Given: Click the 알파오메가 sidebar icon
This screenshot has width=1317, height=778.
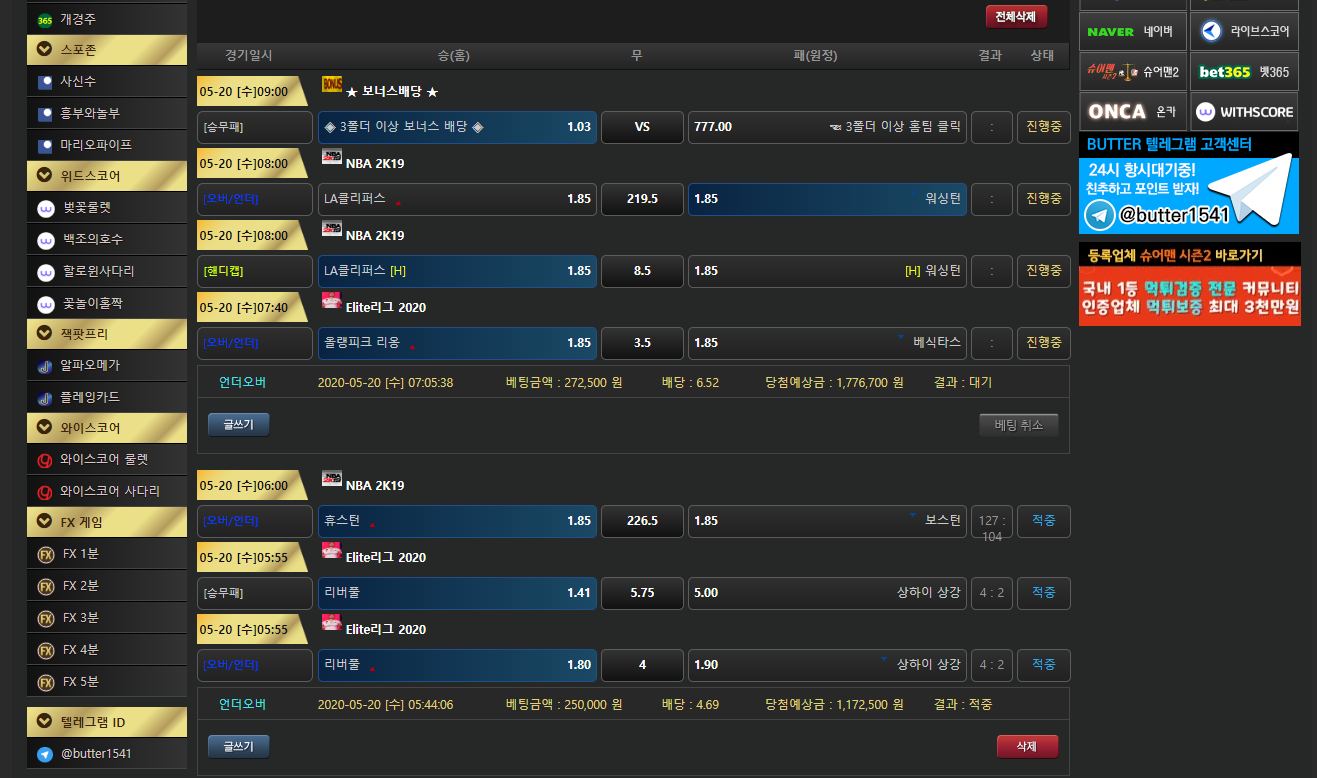Looking at the screenshot, I should (x=45, y=366).
